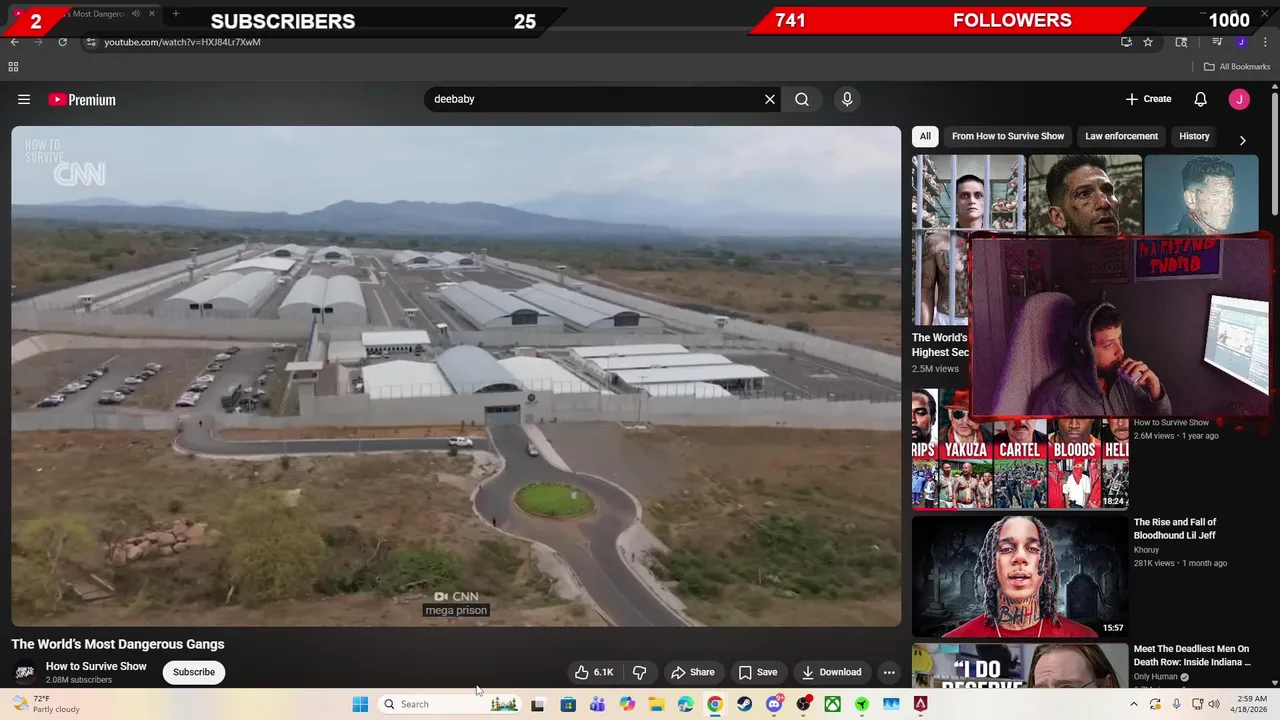Reload the page in the browser
The image size is (1280, 720).
pos(62,42)
